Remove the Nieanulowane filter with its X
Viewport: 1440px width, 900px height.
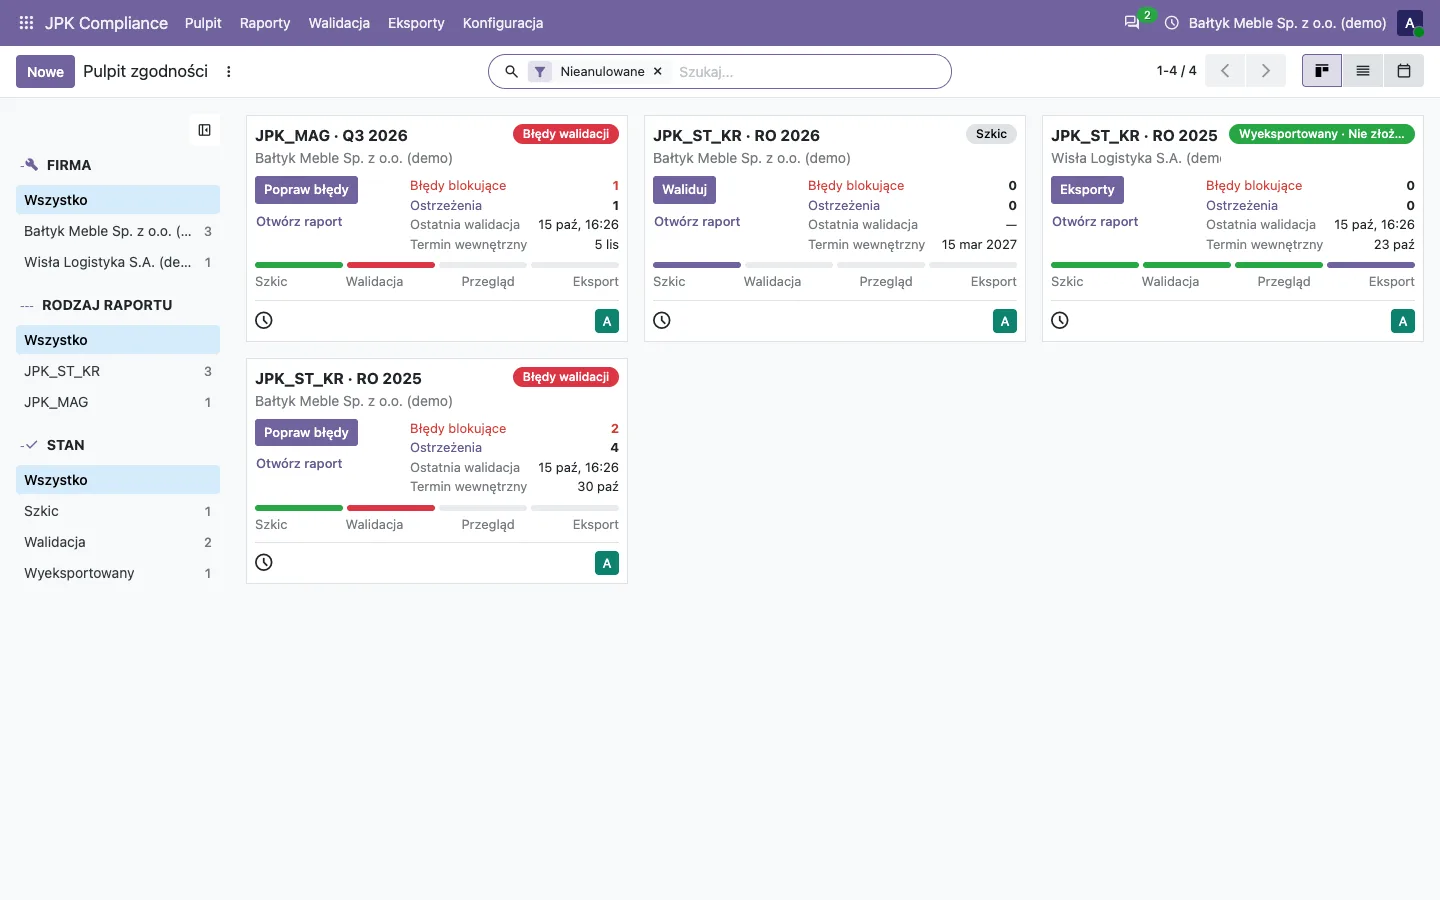658,72
